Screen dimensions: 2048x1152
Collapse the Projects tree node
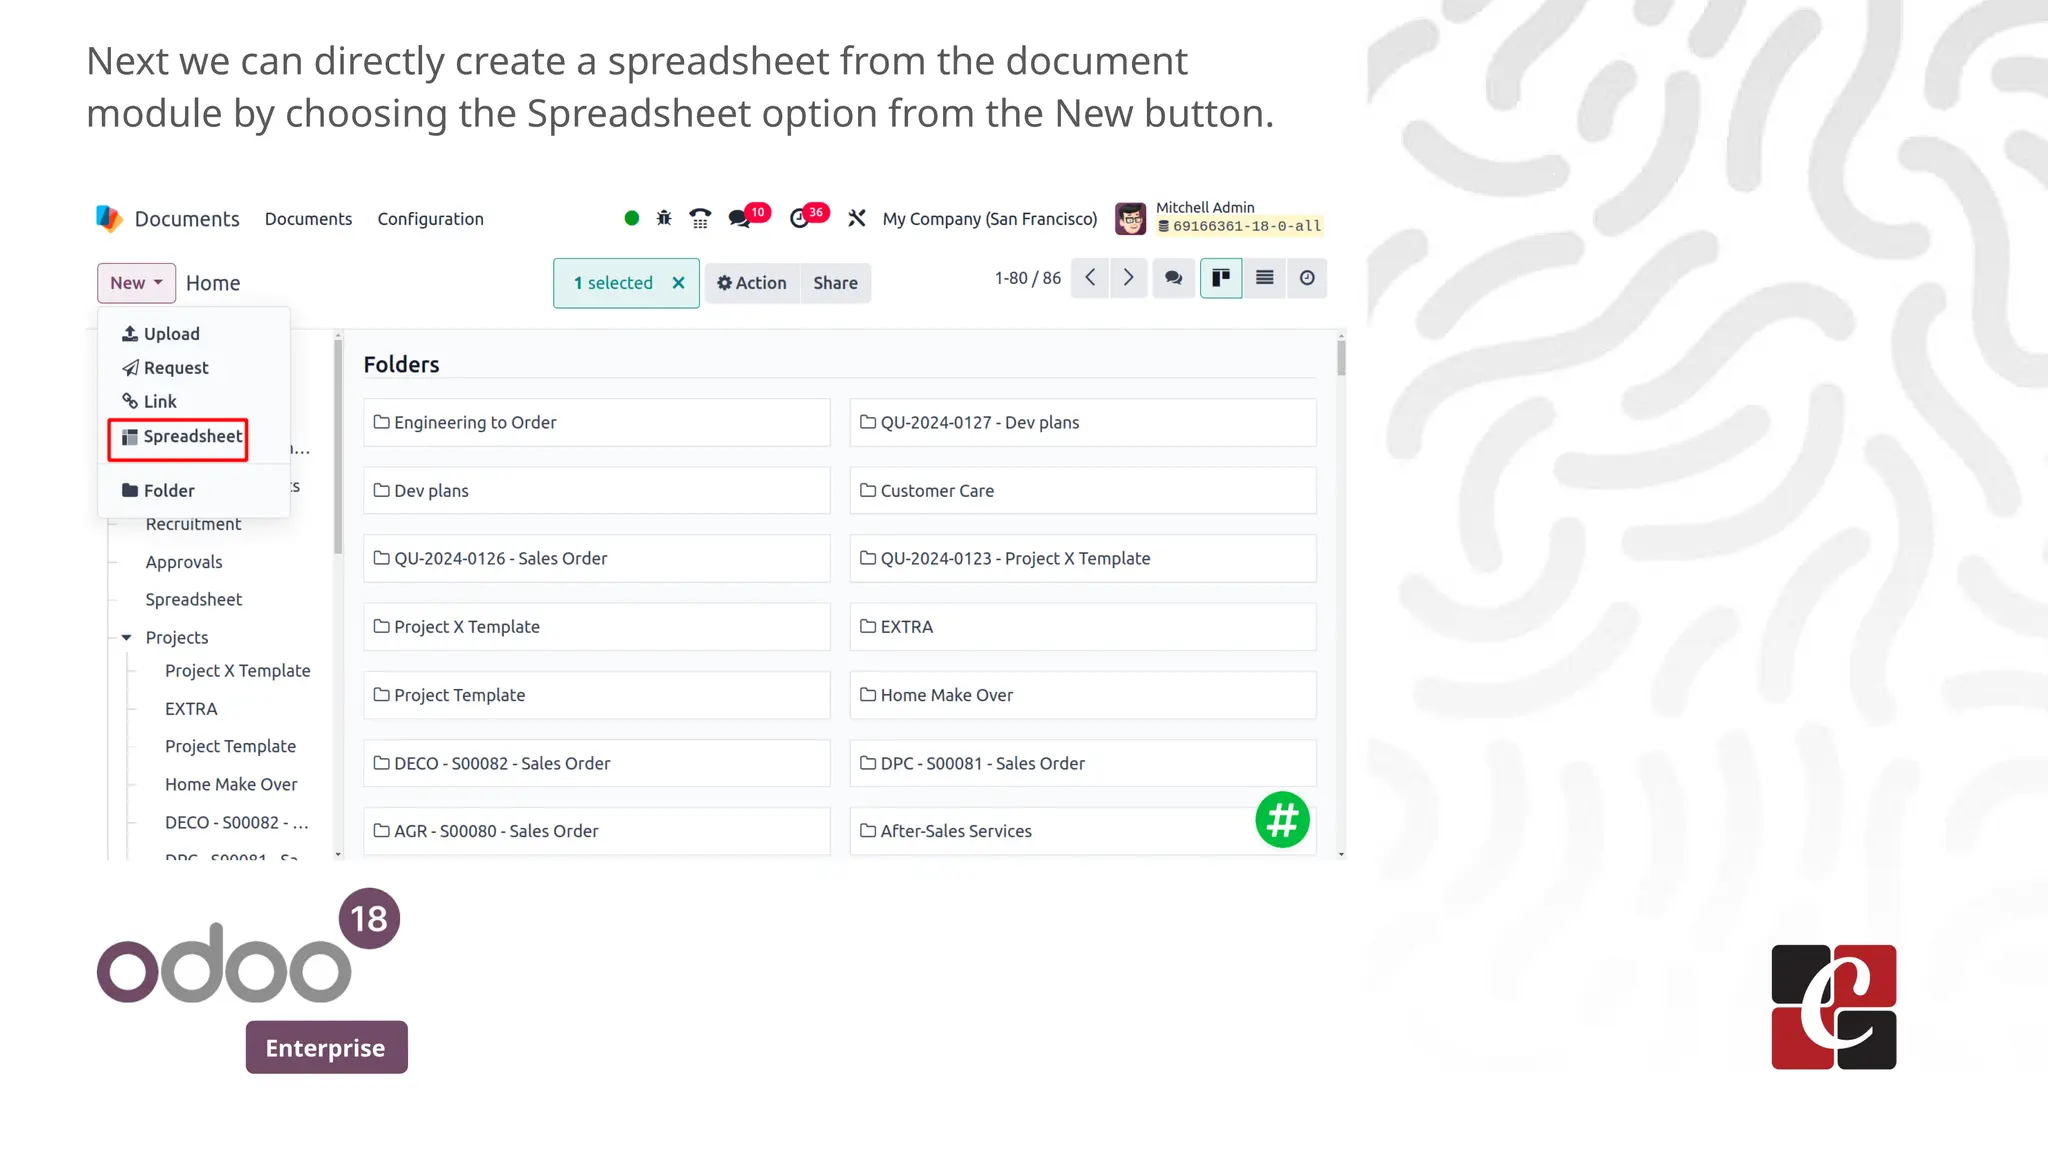pyautogui.click(x=127, y=637)
